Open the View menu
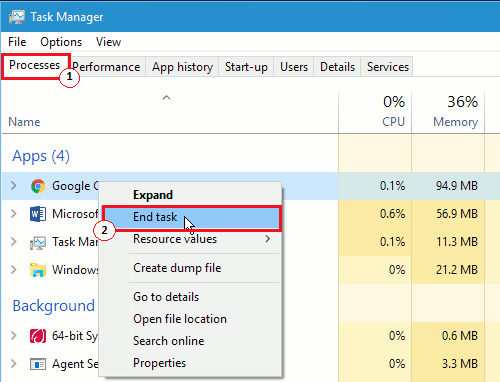 pos(108,42)
